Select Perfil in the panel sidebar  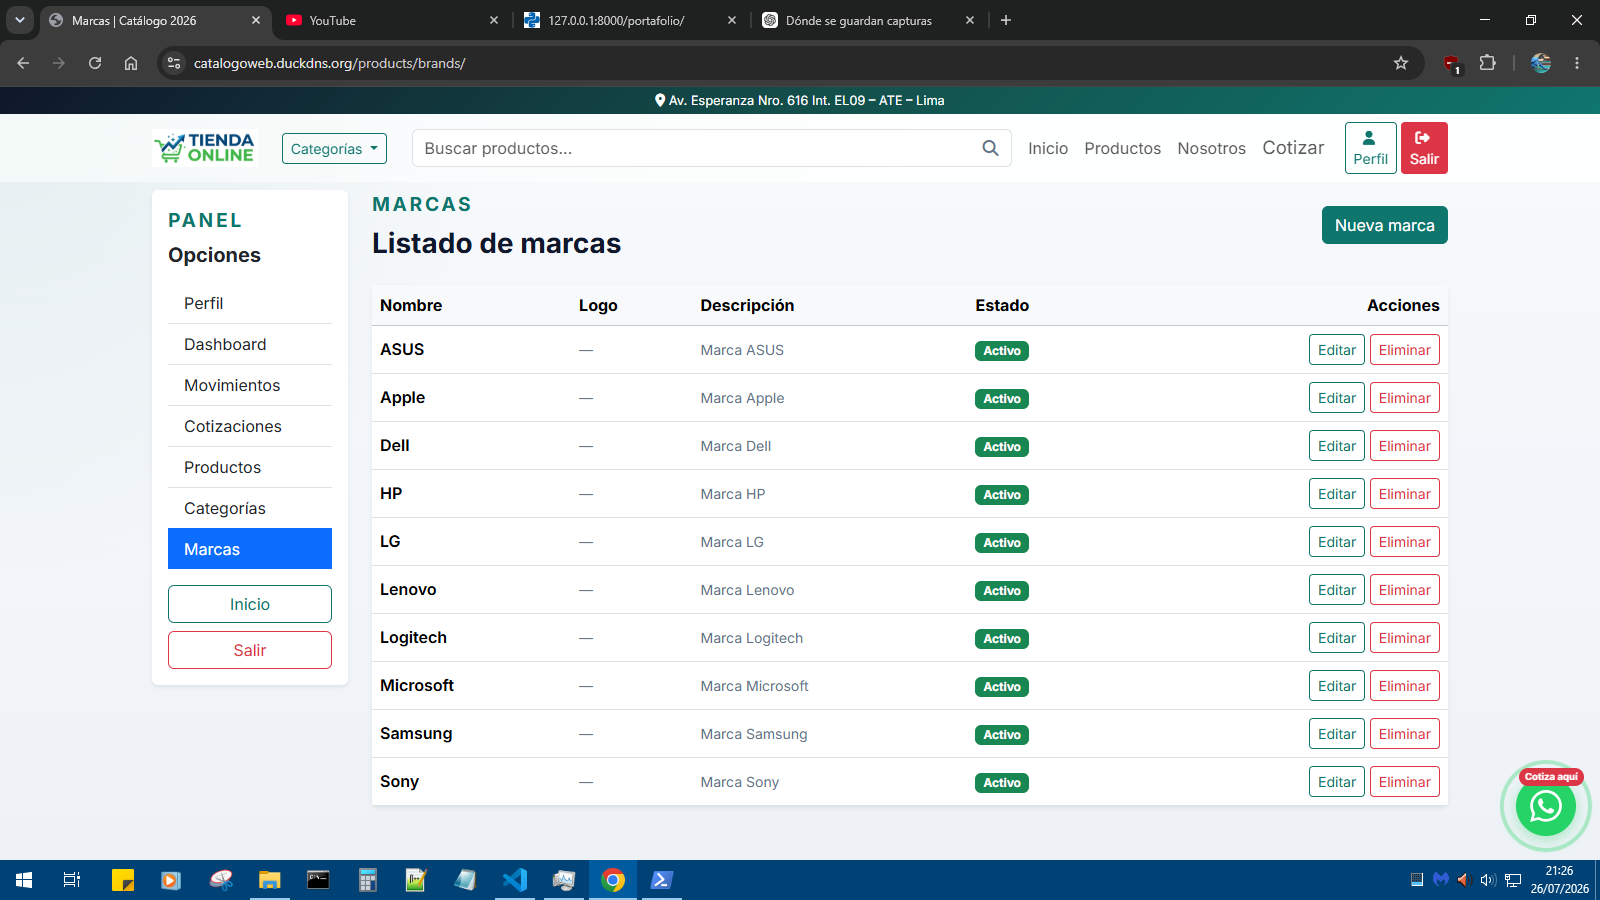coord(250,303)
